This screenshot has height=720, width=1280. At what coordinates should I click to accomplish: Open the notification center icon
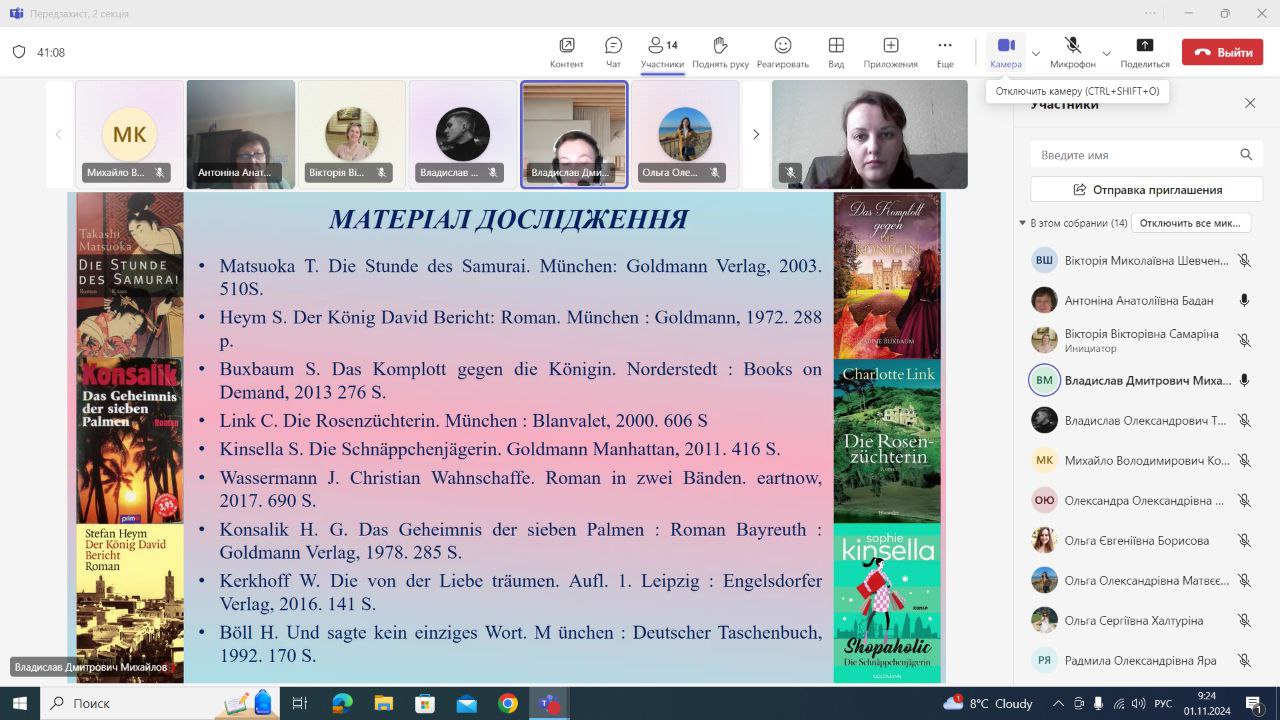point(1254,703)
